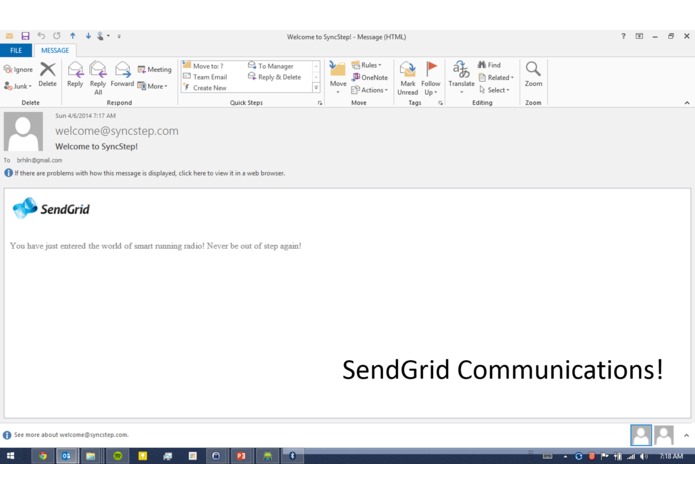
Task: Open the Related dropdown
Action: [496, 77]
